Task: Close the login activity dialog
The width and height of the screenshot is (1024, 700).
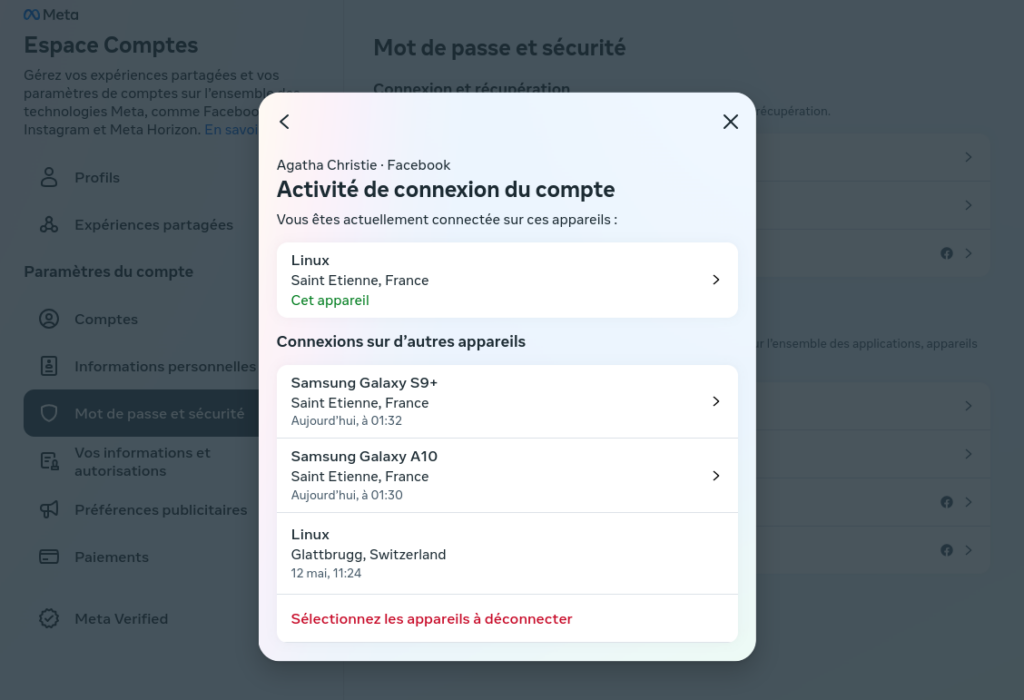Action: click(730, 121)
